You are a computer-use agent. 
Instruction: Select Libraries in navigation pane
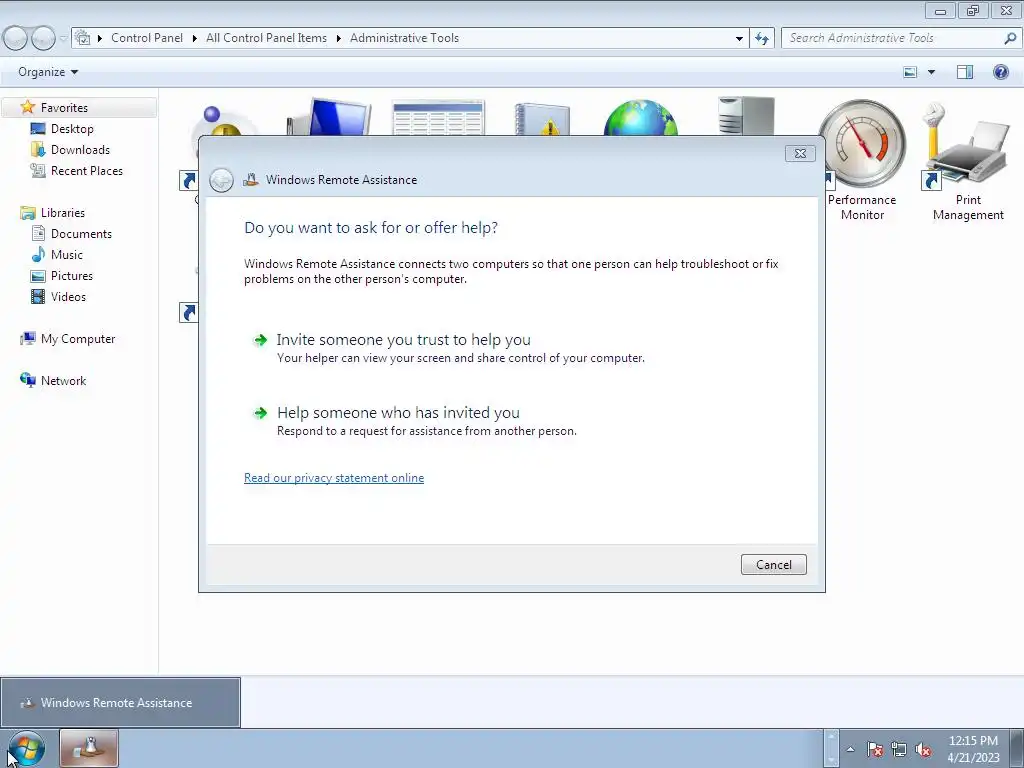coord(63,212)
